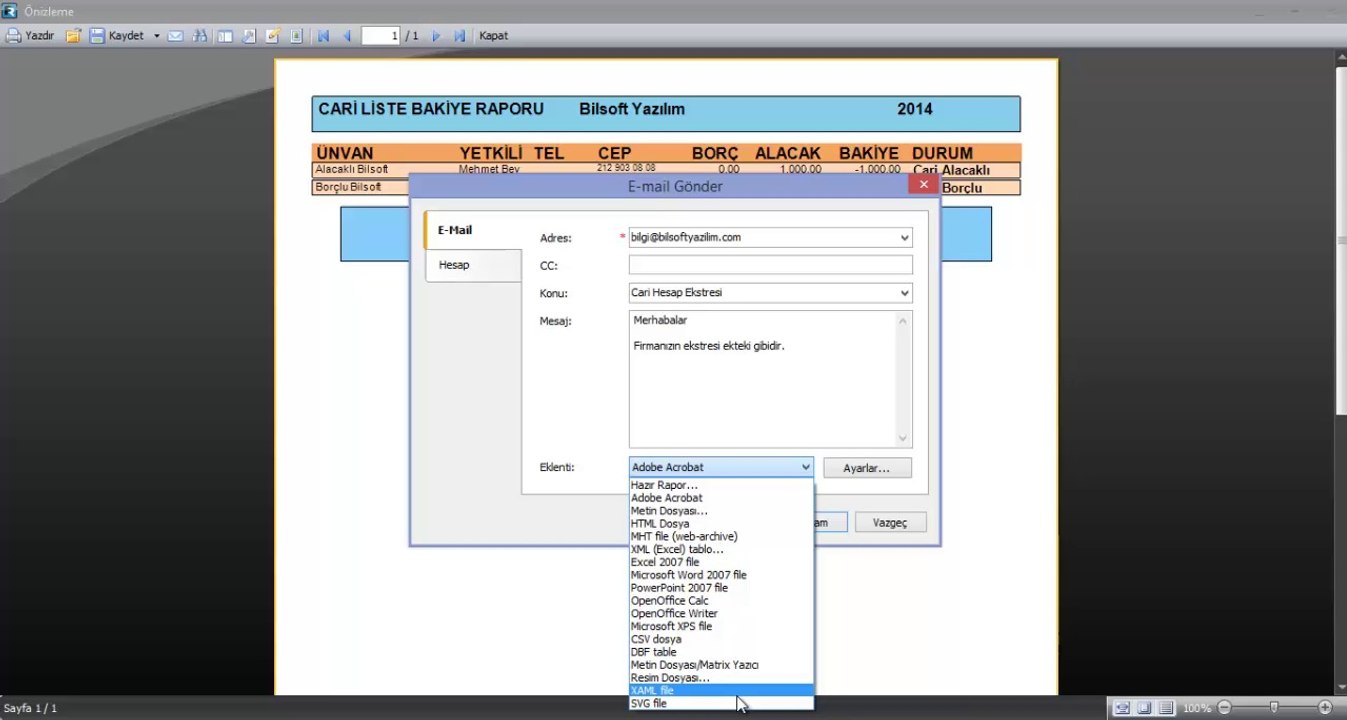Open the page setup icon
Screen dimensions: 1347x720
tap(297, 36)
